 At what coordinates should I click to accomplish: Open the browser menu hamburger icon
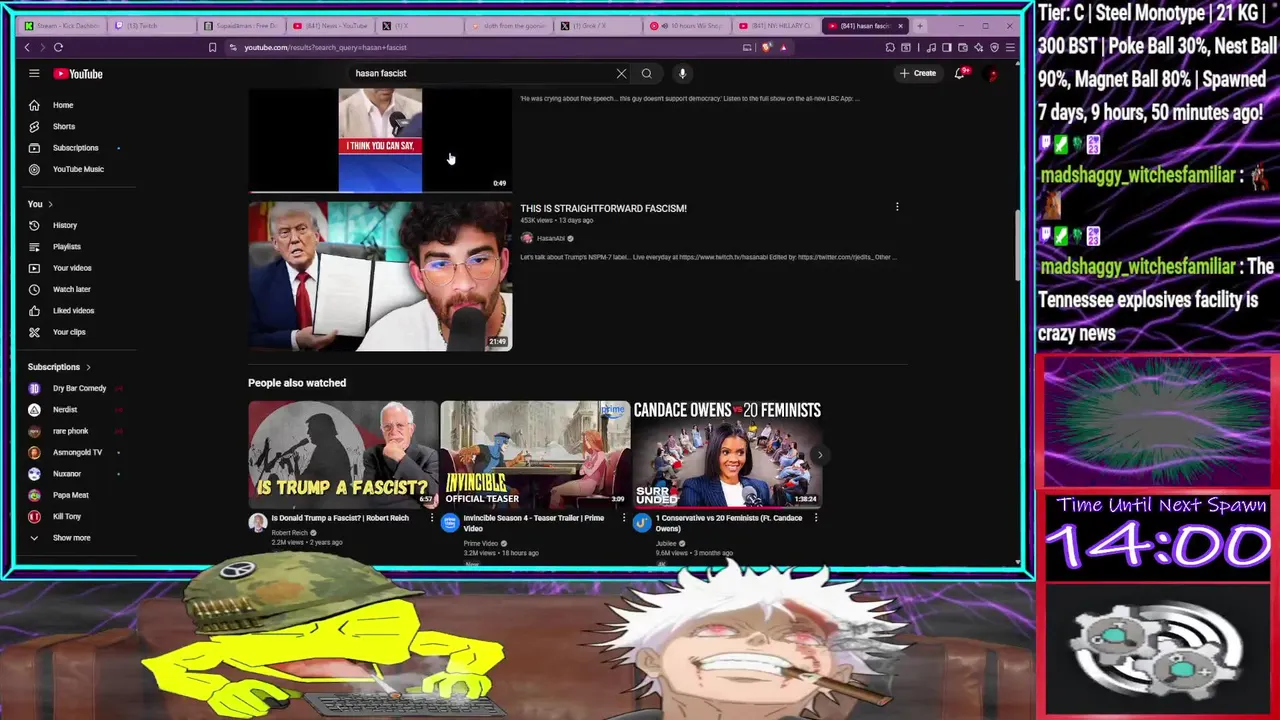1010,47
